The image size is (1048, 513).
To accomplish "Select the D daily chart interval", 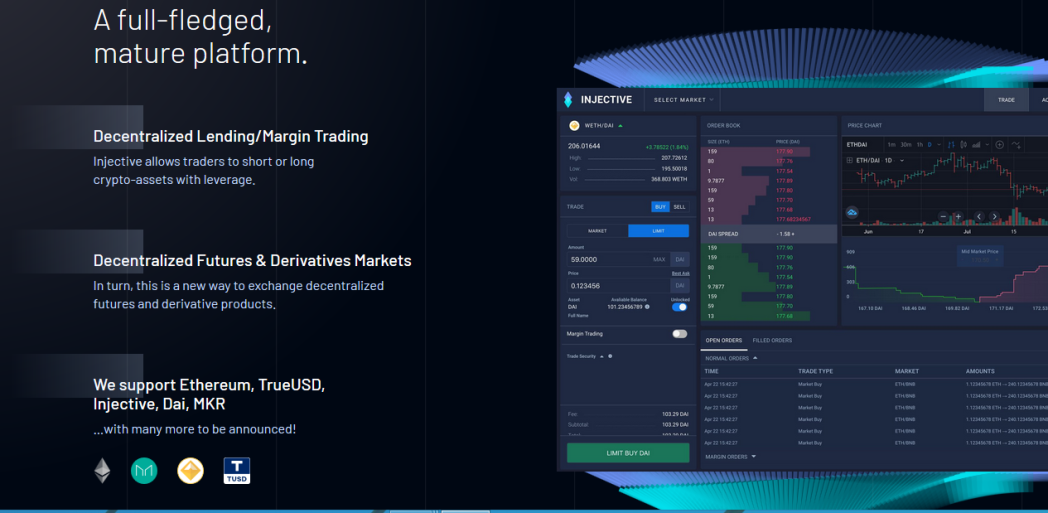I will (x=930, y=144).
